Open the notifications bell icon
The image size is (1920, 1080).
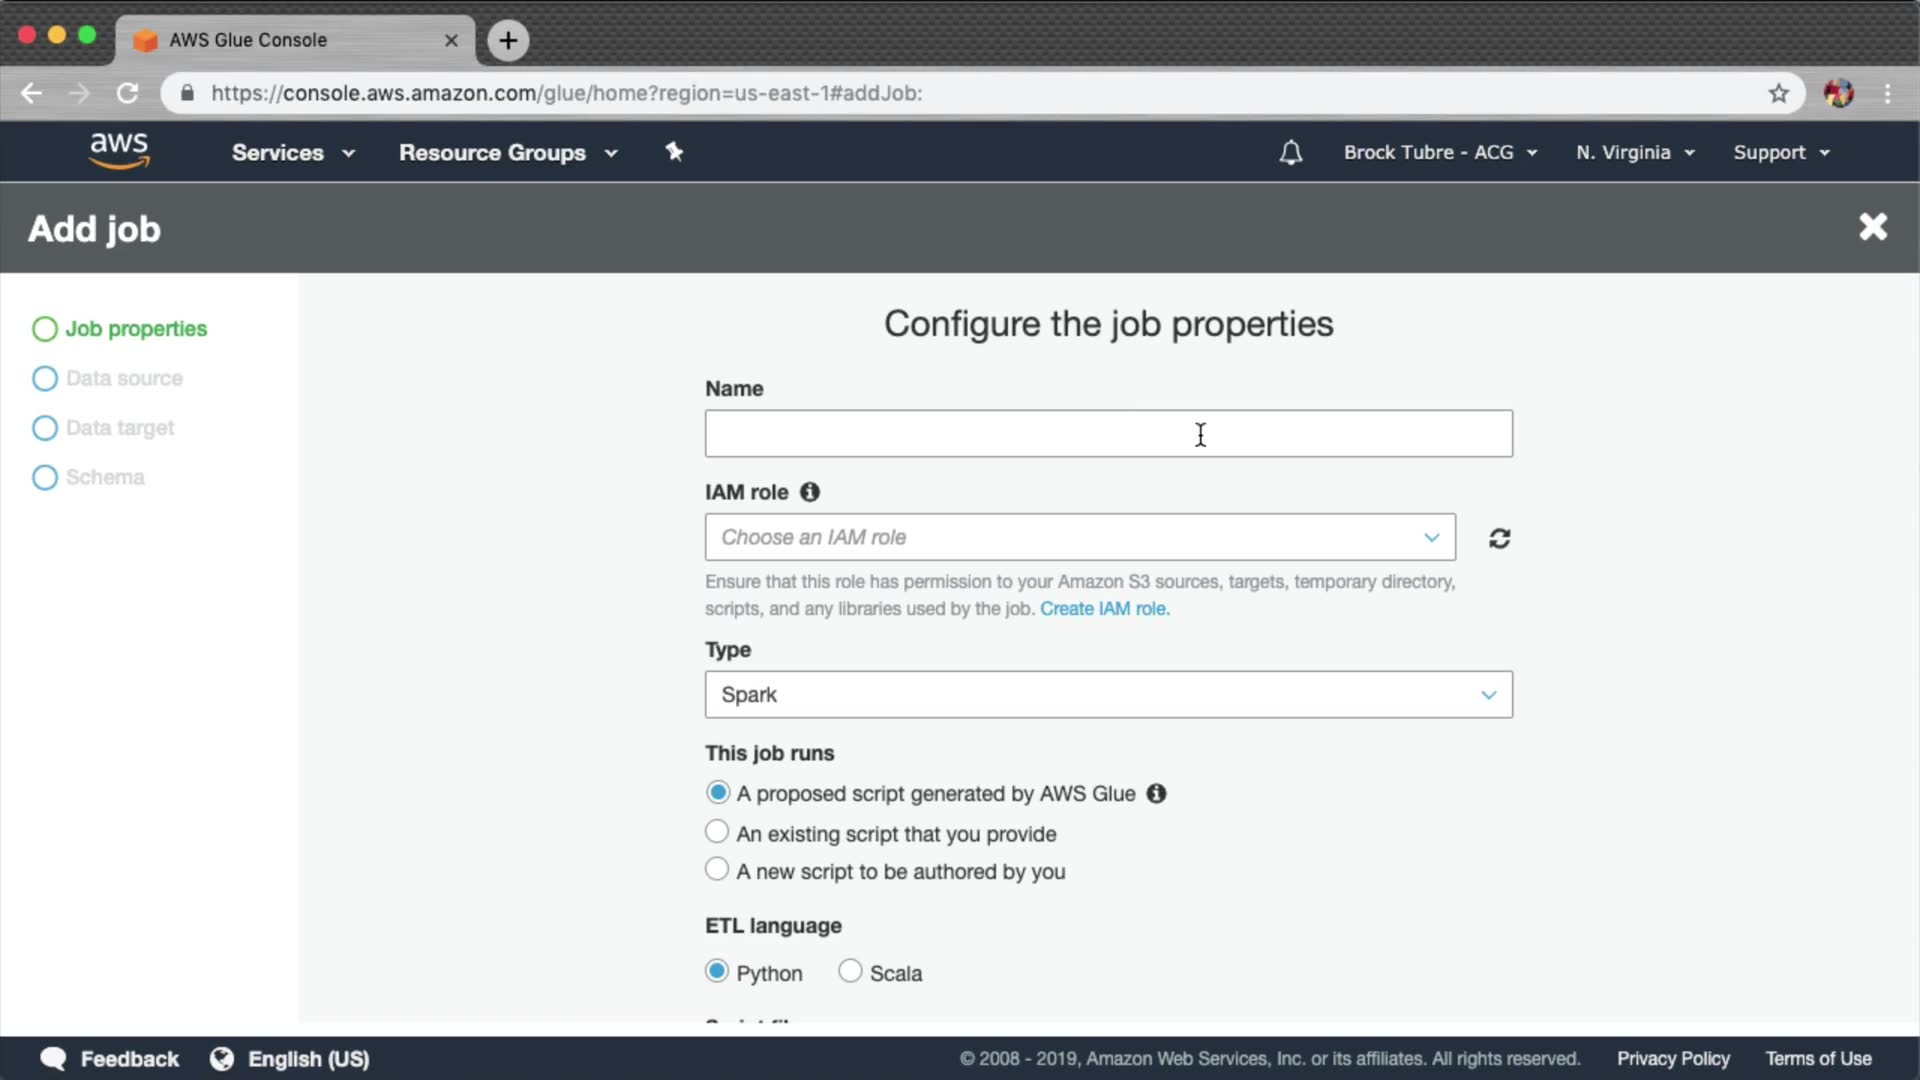1291,153
